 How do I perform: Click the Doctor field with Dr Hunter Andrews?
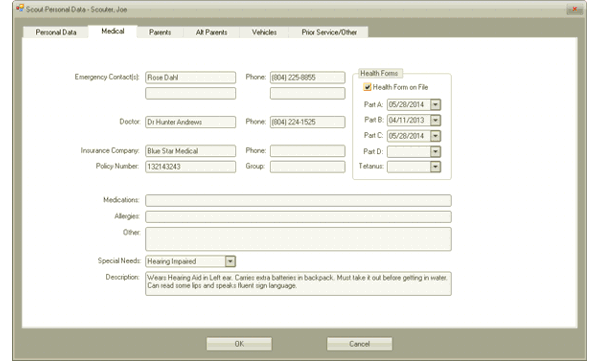point(191,122)
